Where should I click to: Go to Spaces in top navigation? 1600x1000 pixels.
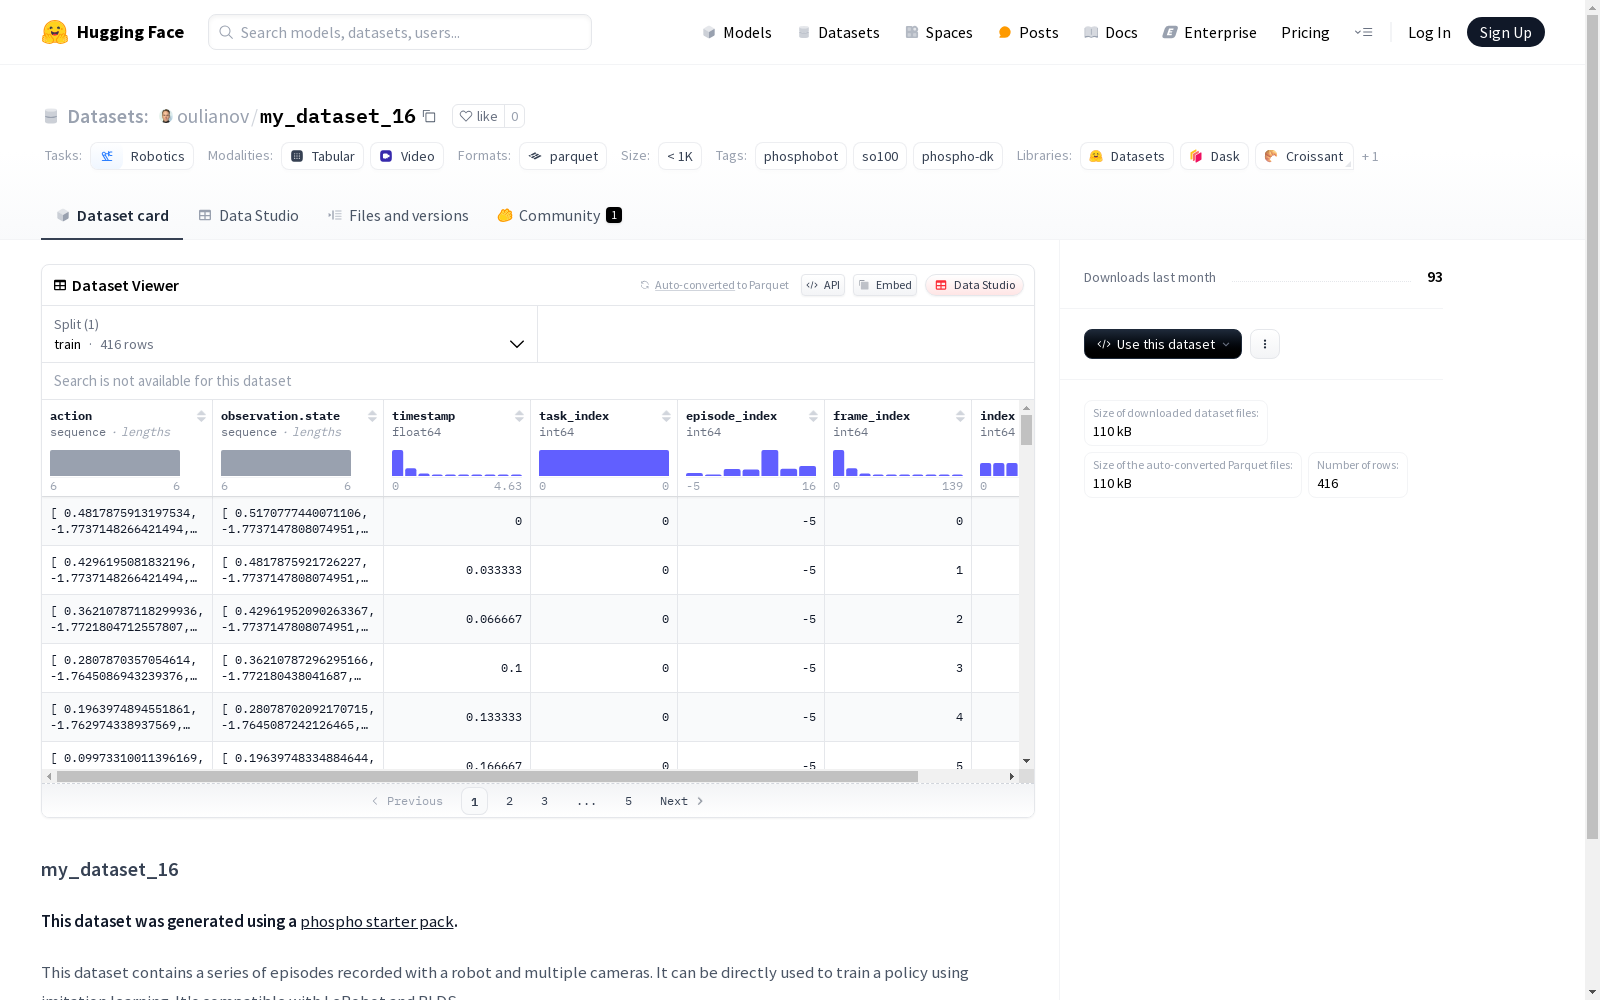point(939,32)
